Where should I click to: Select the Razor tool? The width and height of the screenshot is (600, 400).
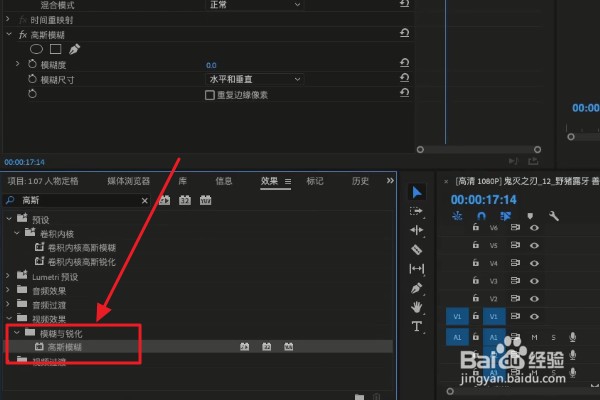[x=416, y=250]
